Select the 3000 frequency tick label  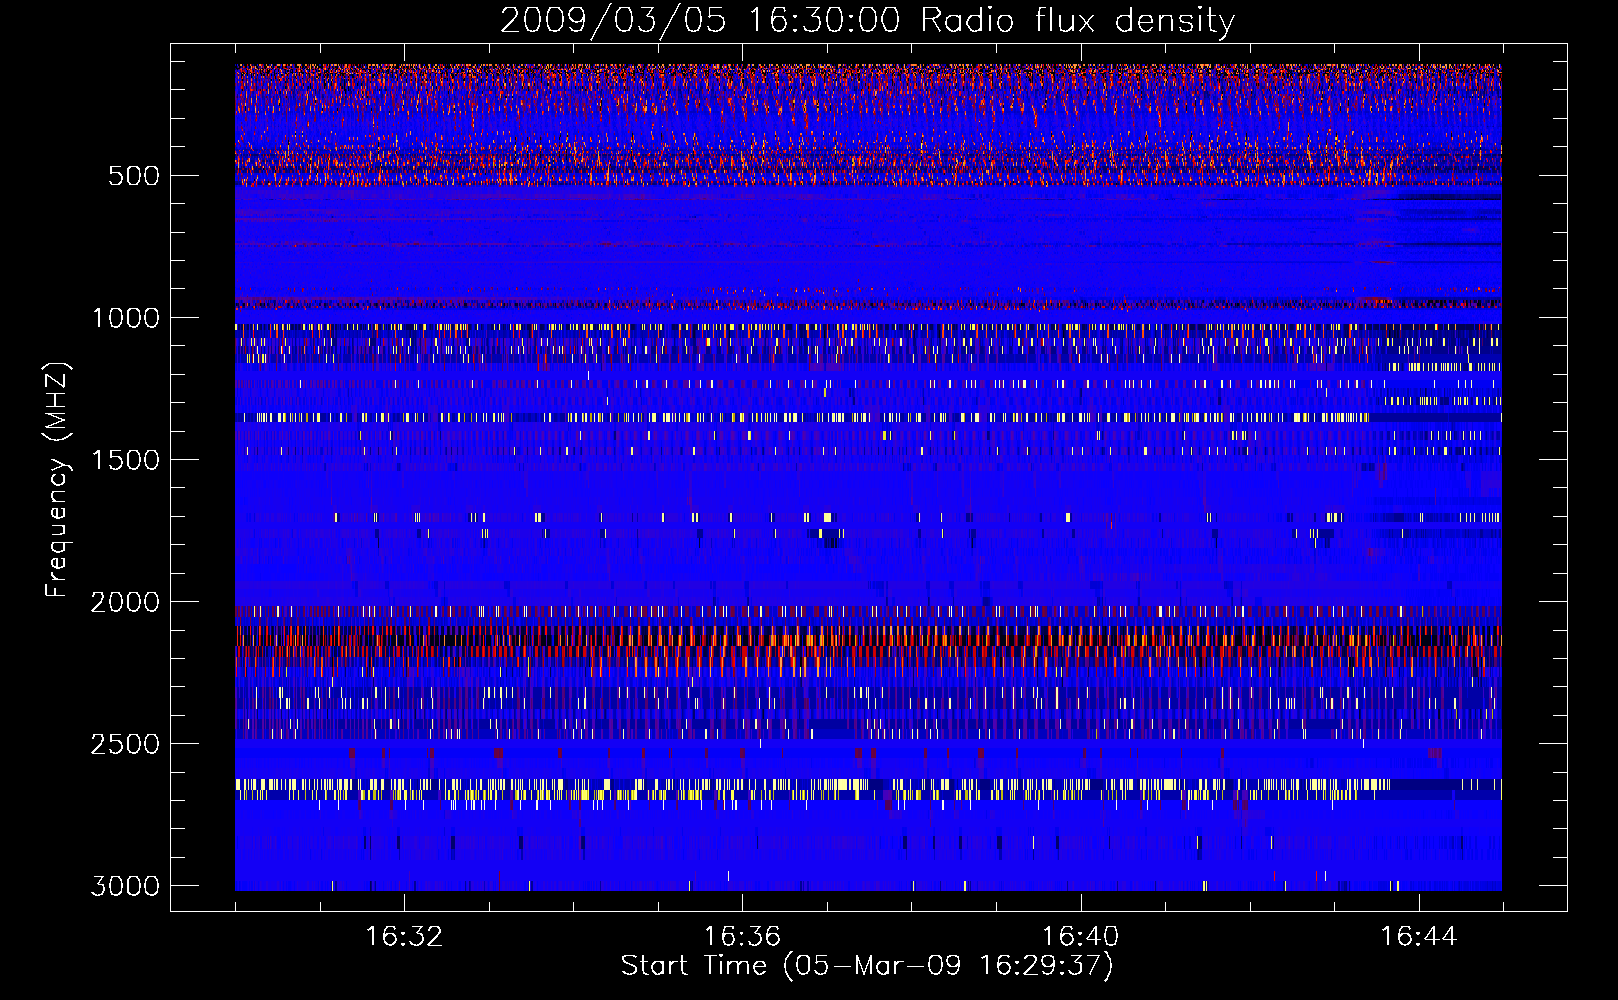(125, 886)
